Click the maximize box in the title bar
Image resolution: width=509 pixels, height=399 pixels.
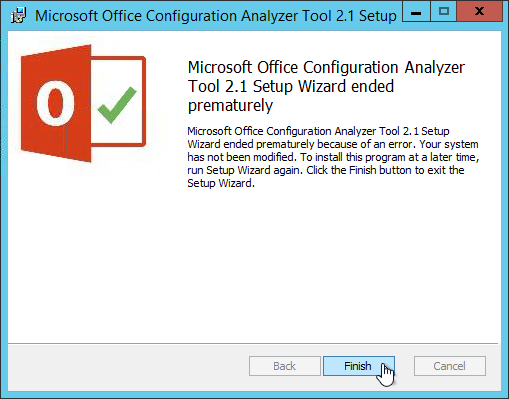[444, 12]
